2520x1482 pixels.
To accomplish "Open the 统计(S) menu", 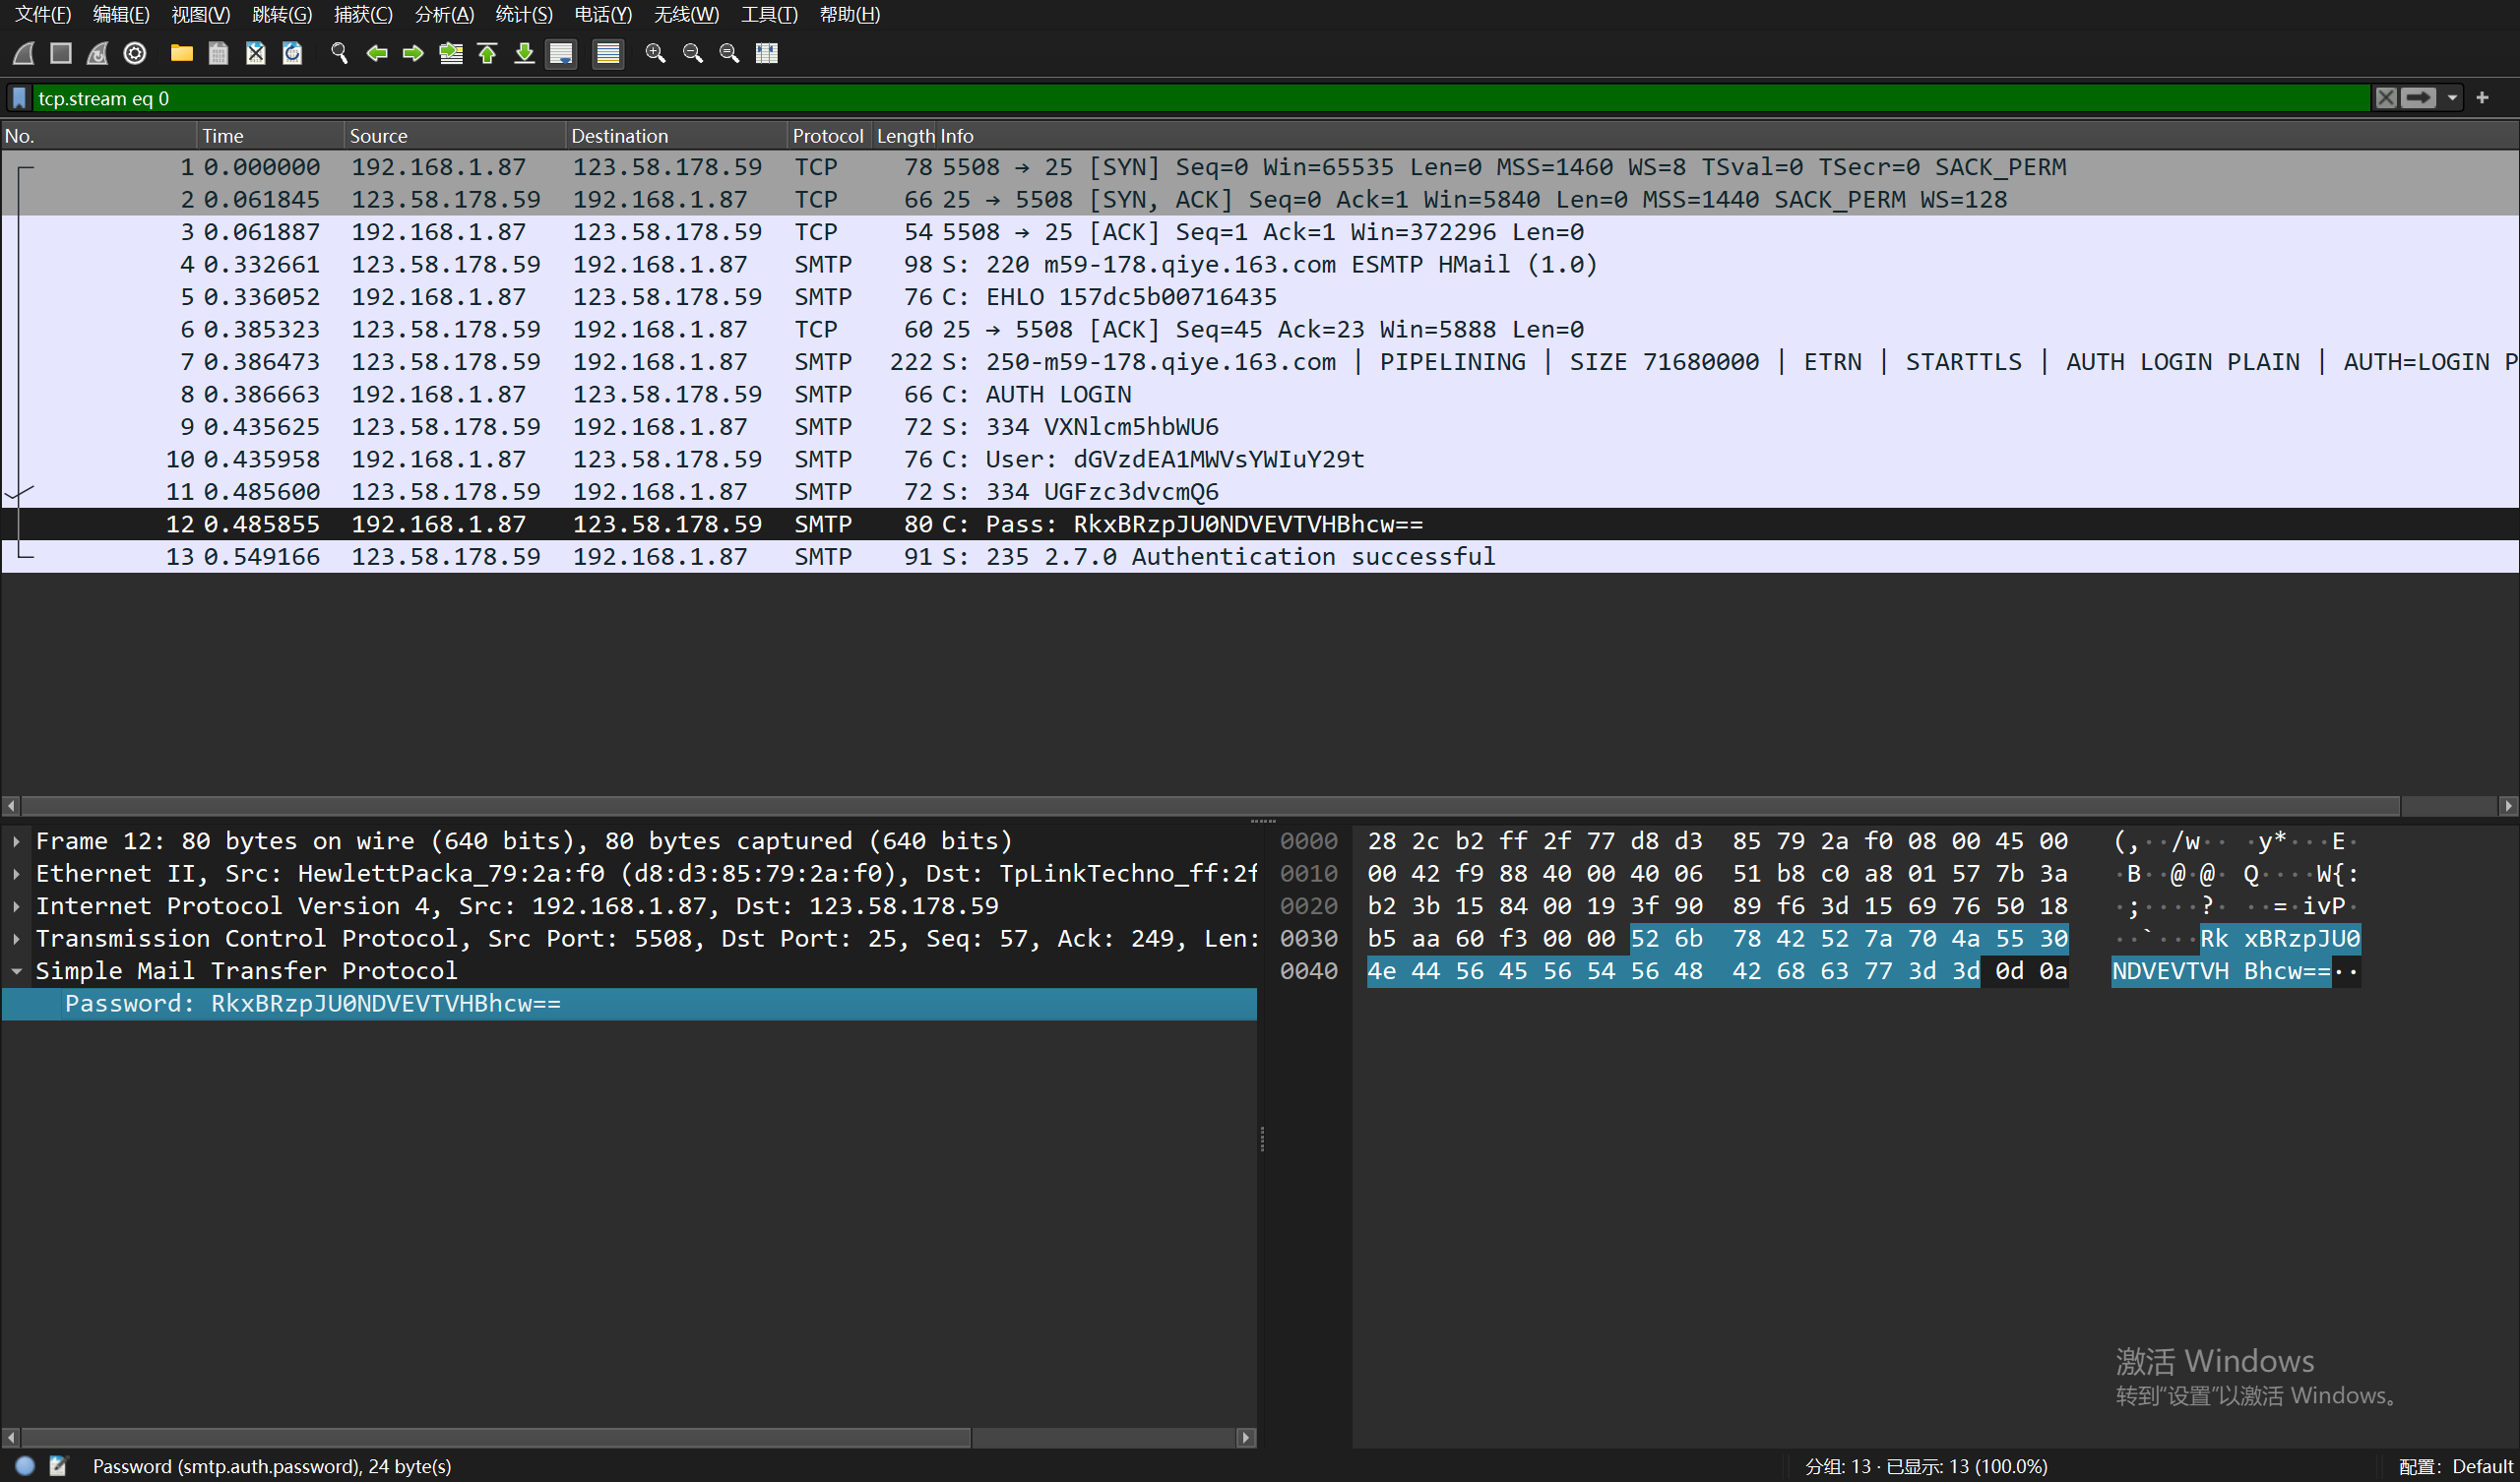I will pos(523,14).
